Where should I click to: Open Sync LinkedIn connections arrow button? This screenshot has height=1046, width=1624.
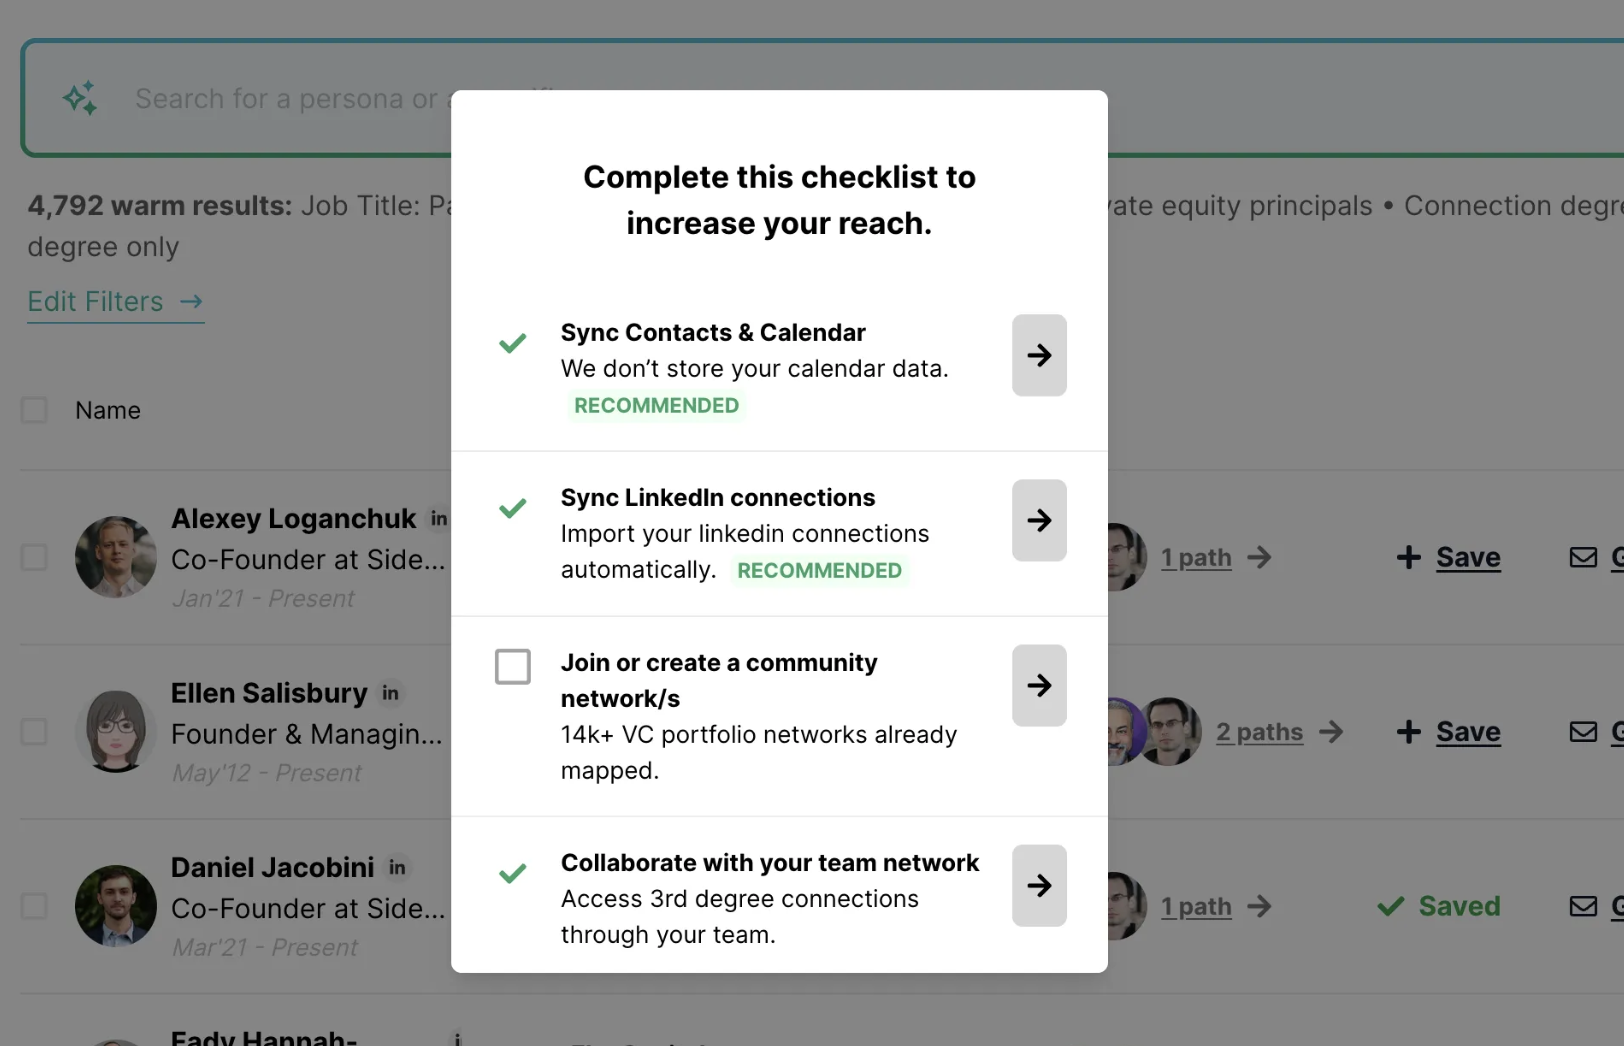(1039, 520)
